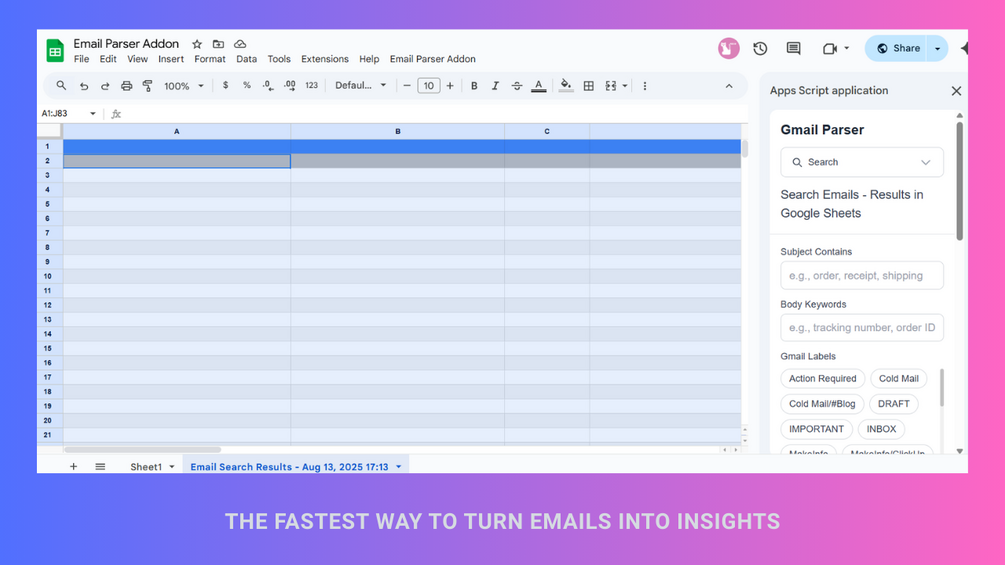Click the move to folder icon
This screenshot has height=565, width=1005.
click(219, 44)
